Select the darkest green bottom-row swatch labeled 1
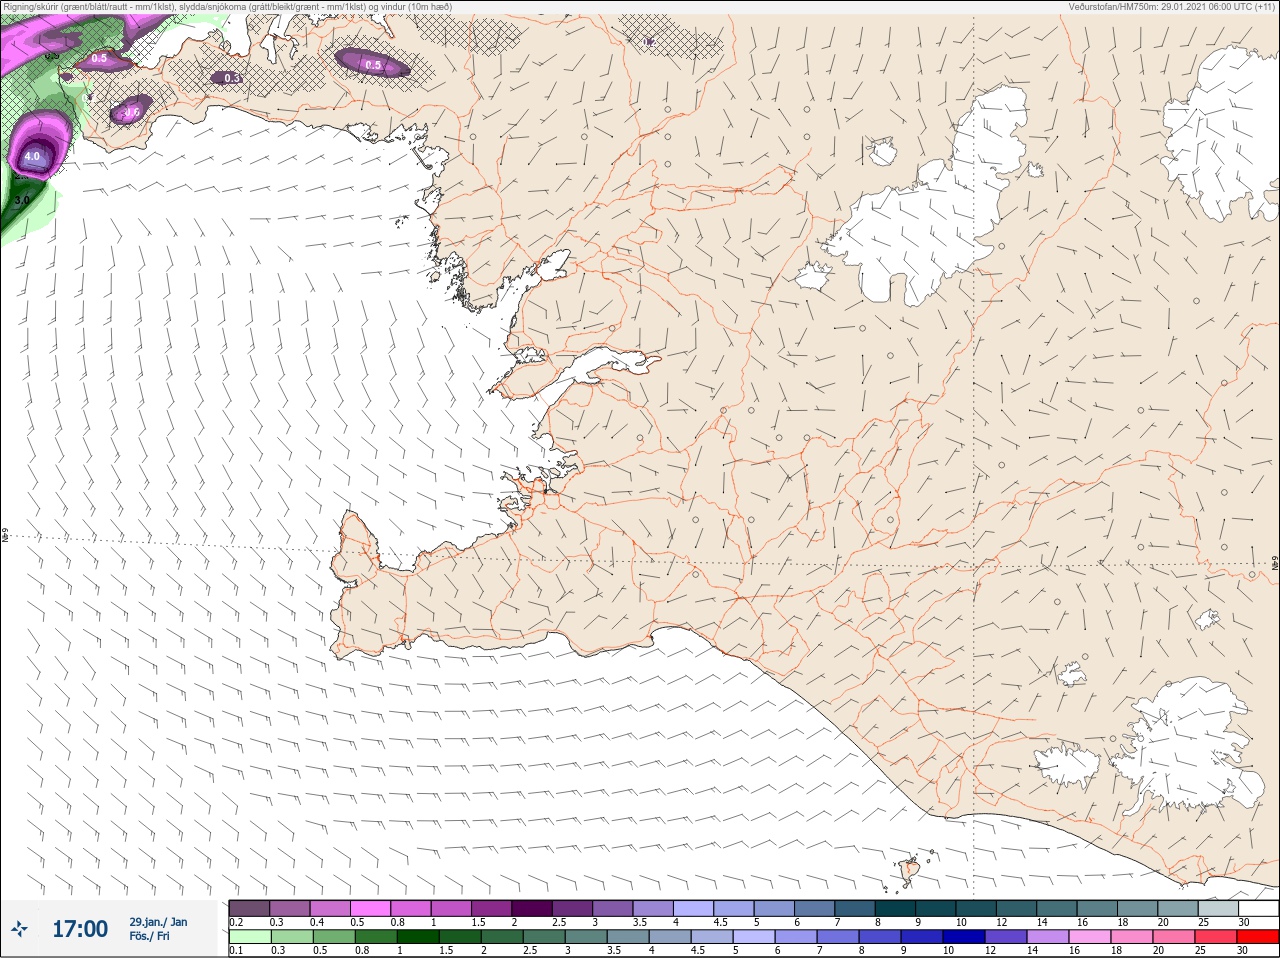Screen dimensions: 1280x958 (x=416, y=937)
